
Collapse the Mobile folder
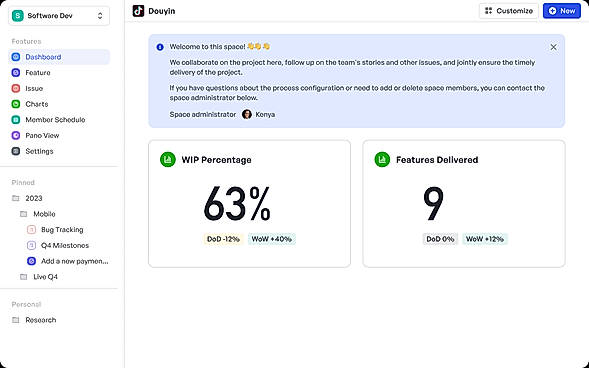tap(23, 214)
